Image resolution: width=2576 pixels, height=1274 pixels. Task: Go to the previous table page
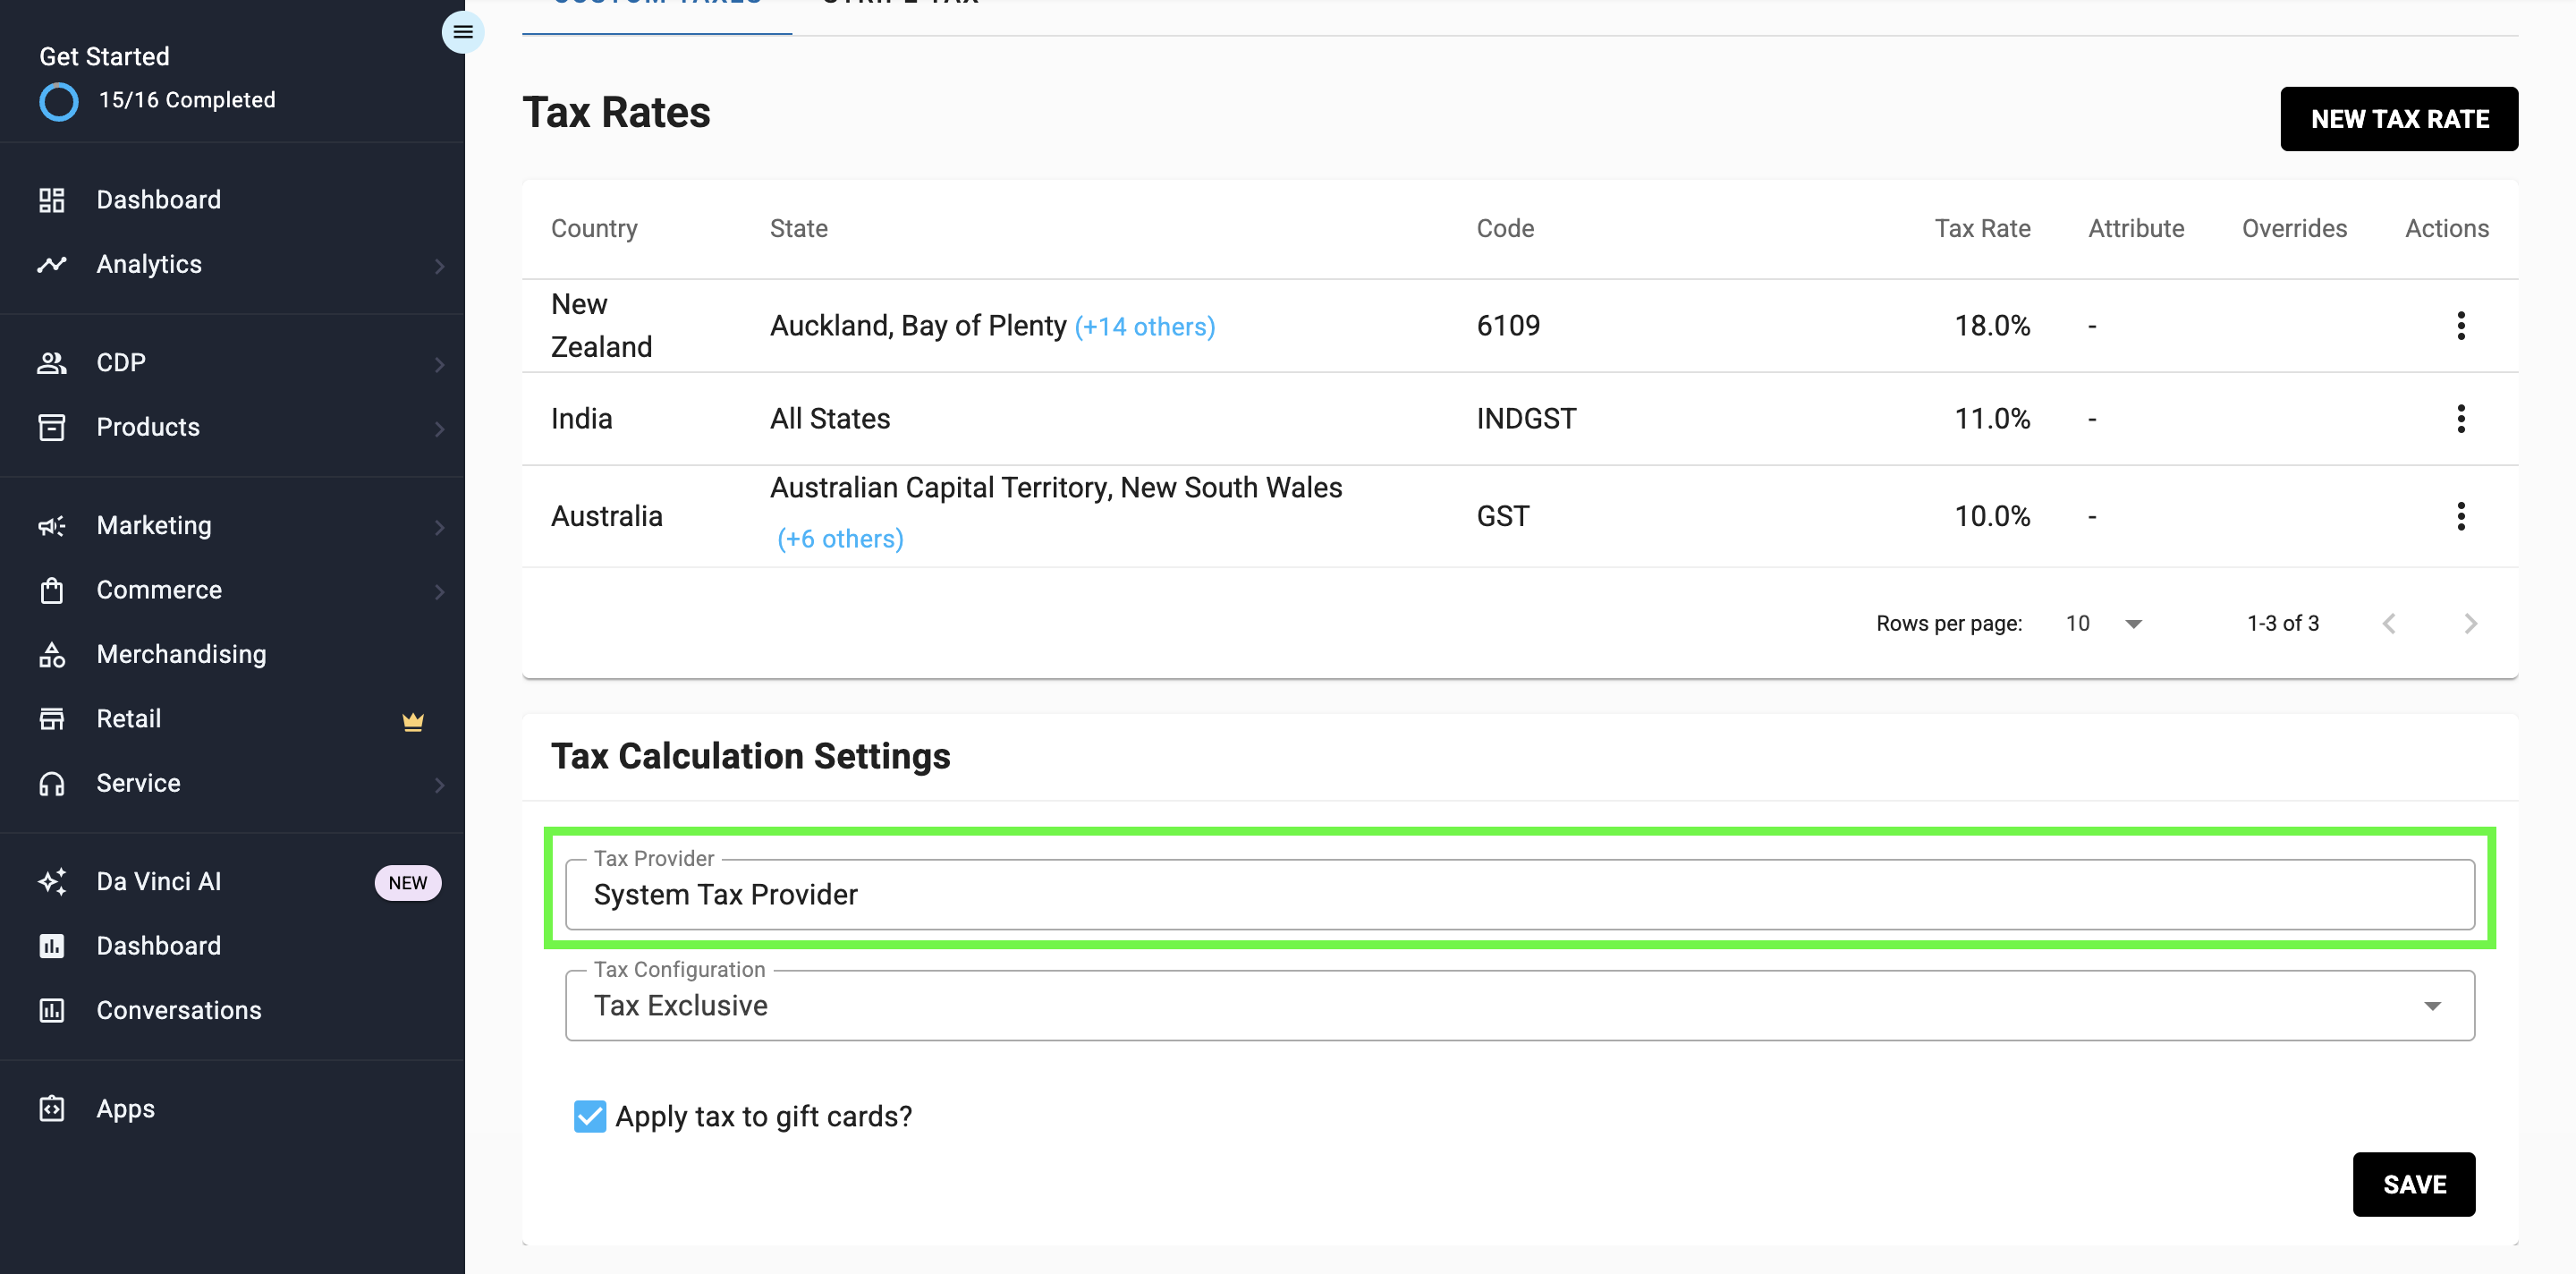click(2389, 624)
